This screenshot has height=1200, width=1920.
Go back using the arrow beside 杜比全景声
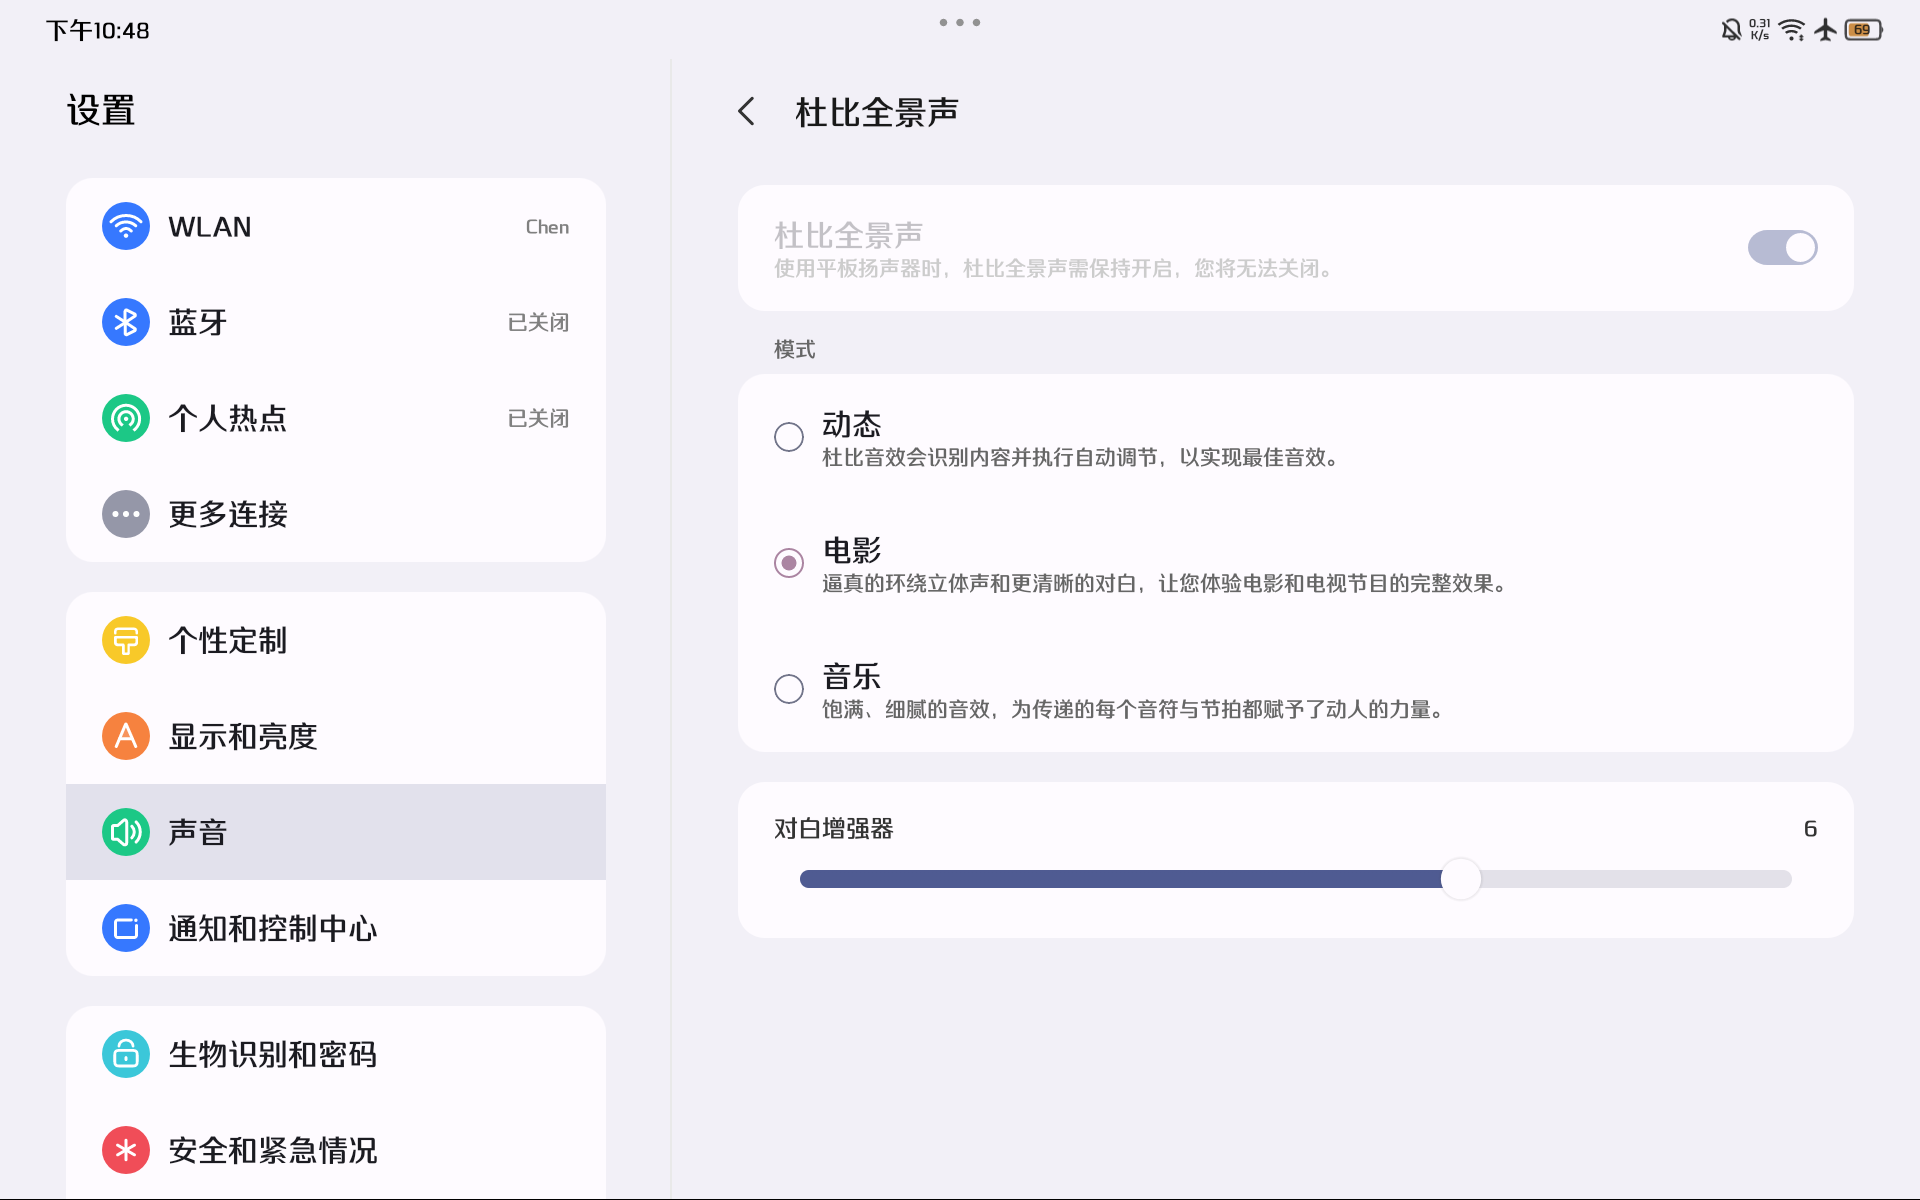[x=746, y=111]
